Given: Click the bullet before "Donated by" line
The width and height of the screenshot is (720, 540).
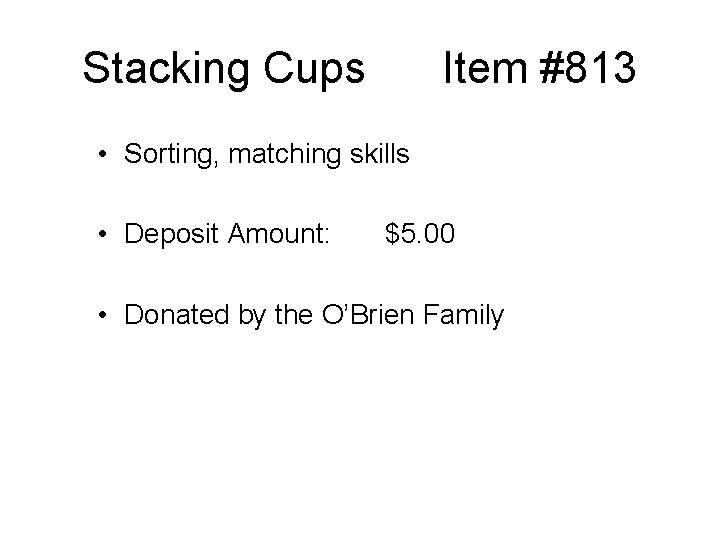Looking at the screenshot, I should click(103, 317).
